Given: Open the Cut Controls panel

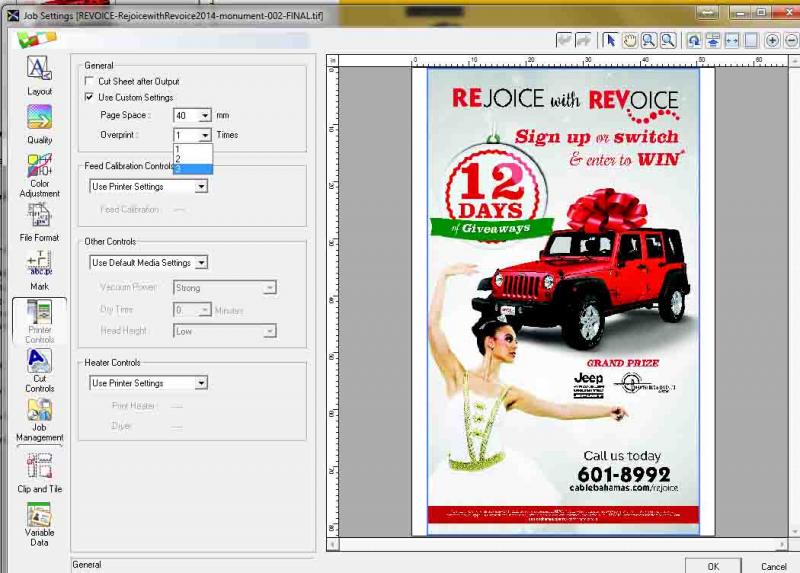Looking at the screenshot, I should (x=39, y=370).
